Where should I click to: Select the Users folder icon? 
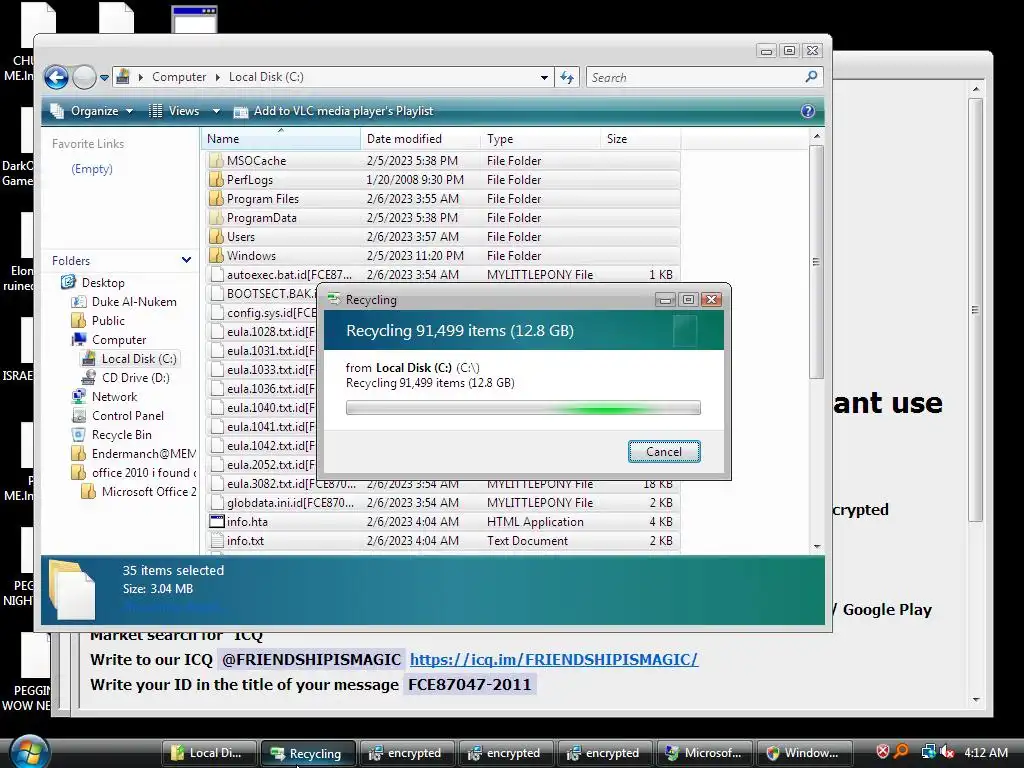click(216, 236)
